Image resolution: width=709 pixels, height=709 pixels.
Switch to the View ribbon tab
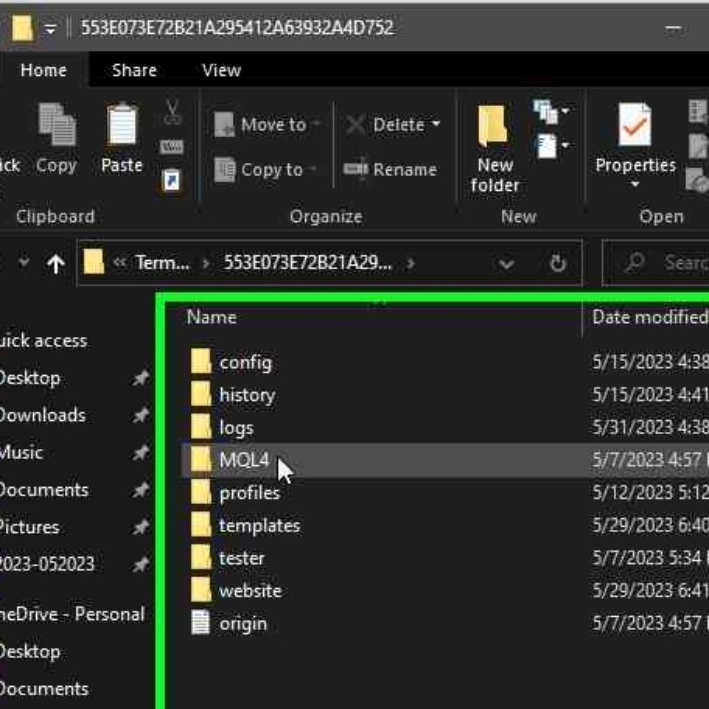tap(222, 70)
